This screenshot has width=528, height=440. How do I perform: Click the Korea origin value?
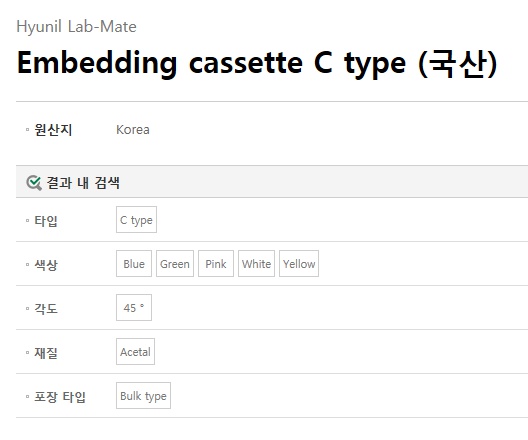(133, 130)
